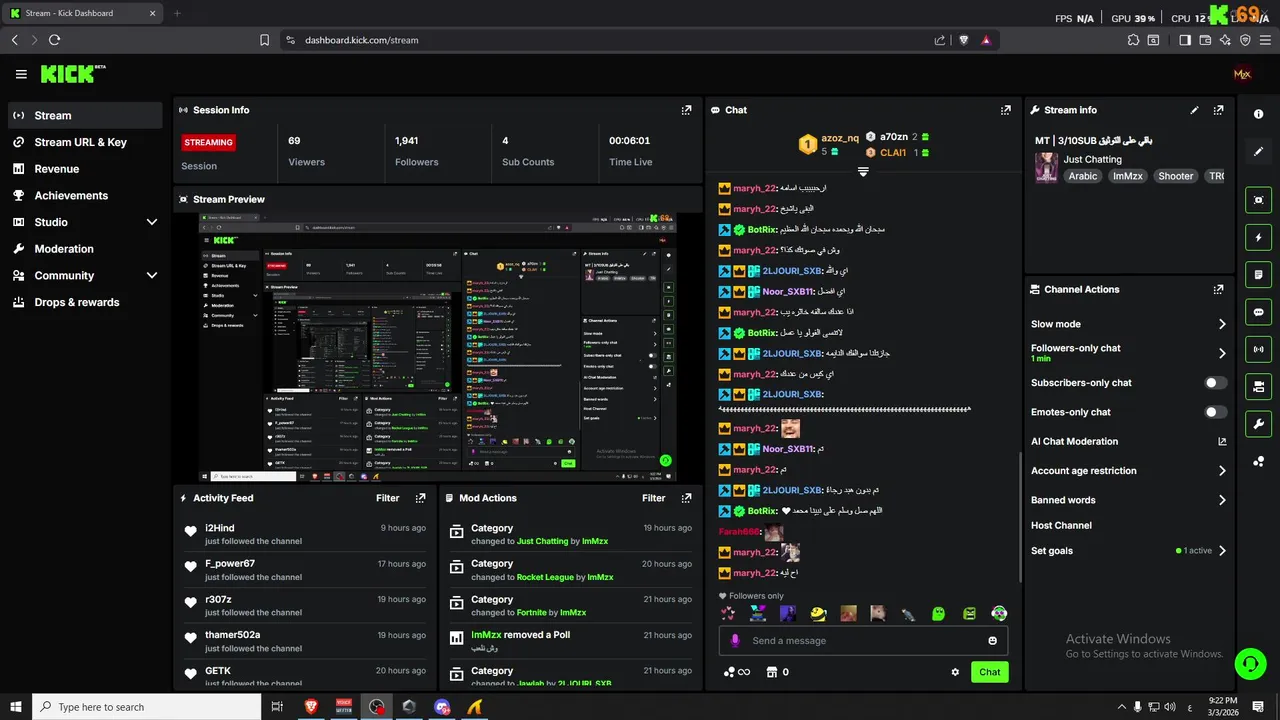The image size is (1280, 720).
Task: Pop out the Activity Feed panel
Action: pos(420,498)
